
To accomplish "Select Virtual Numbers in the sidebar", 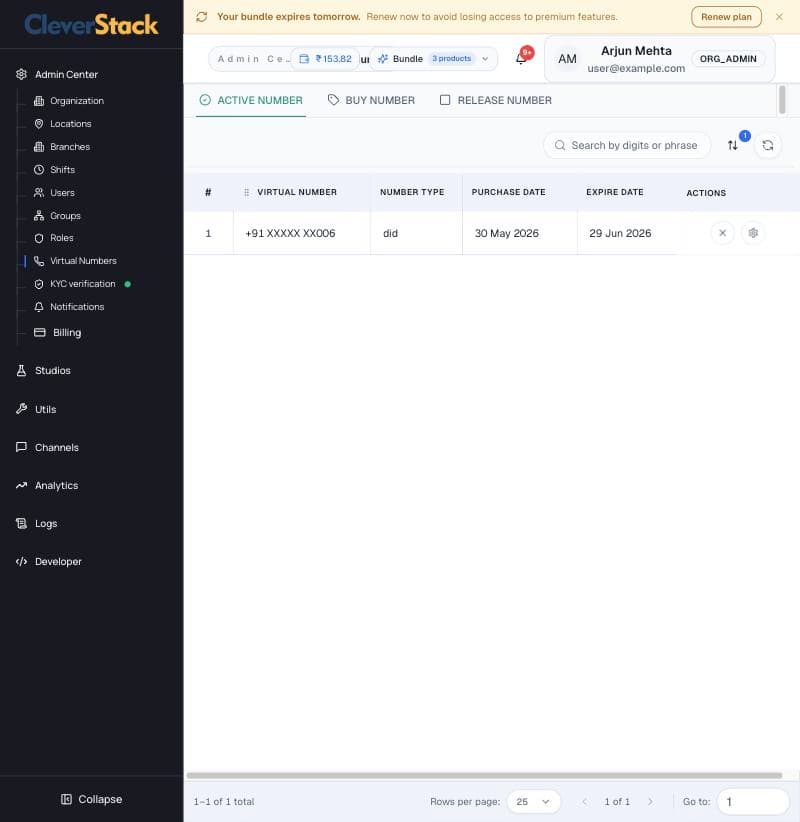I will pyautogui.click(x=75, y=261).
